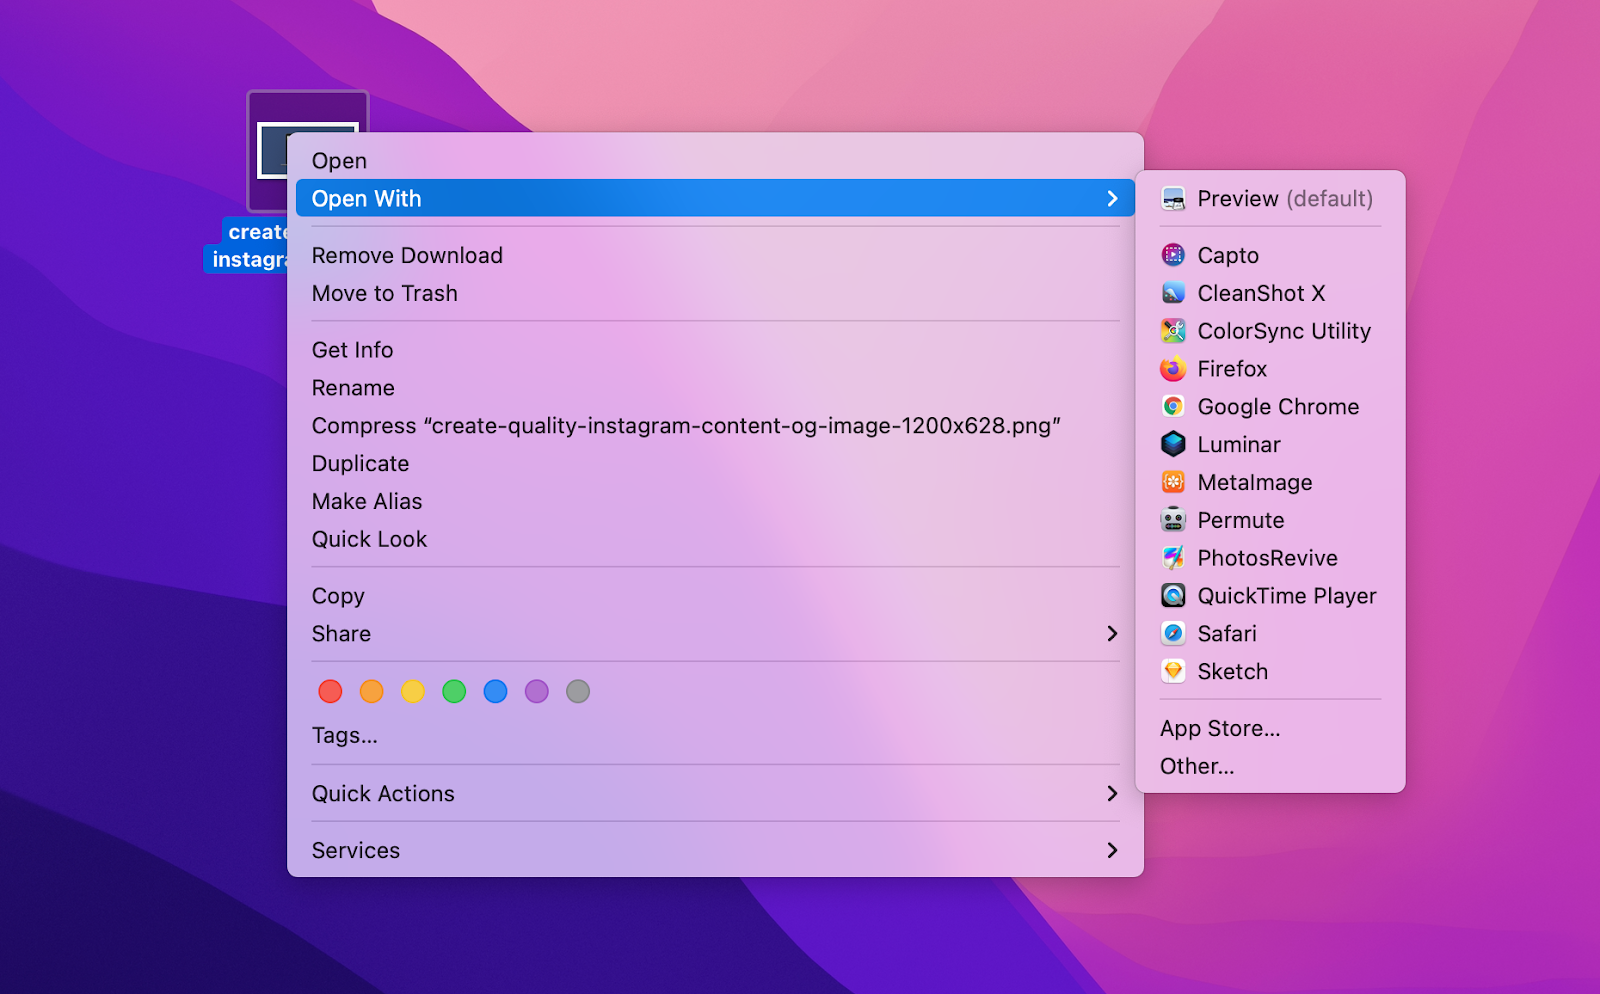Open the file with Capto

click(1228, 255)
